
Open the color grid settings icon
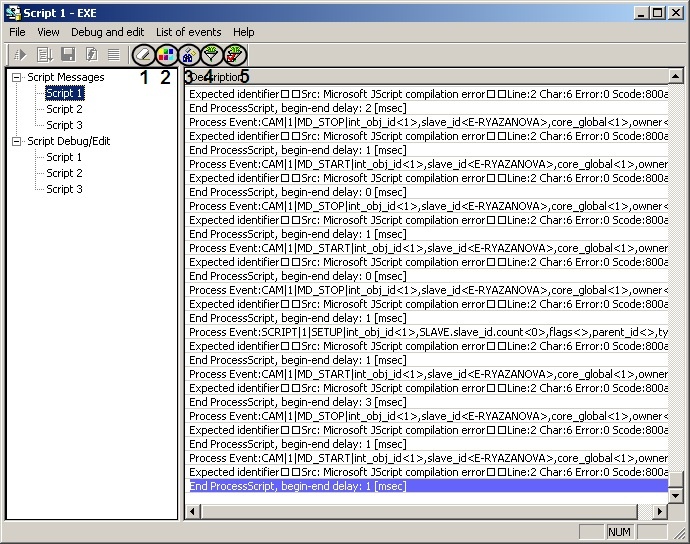(166, 55)
